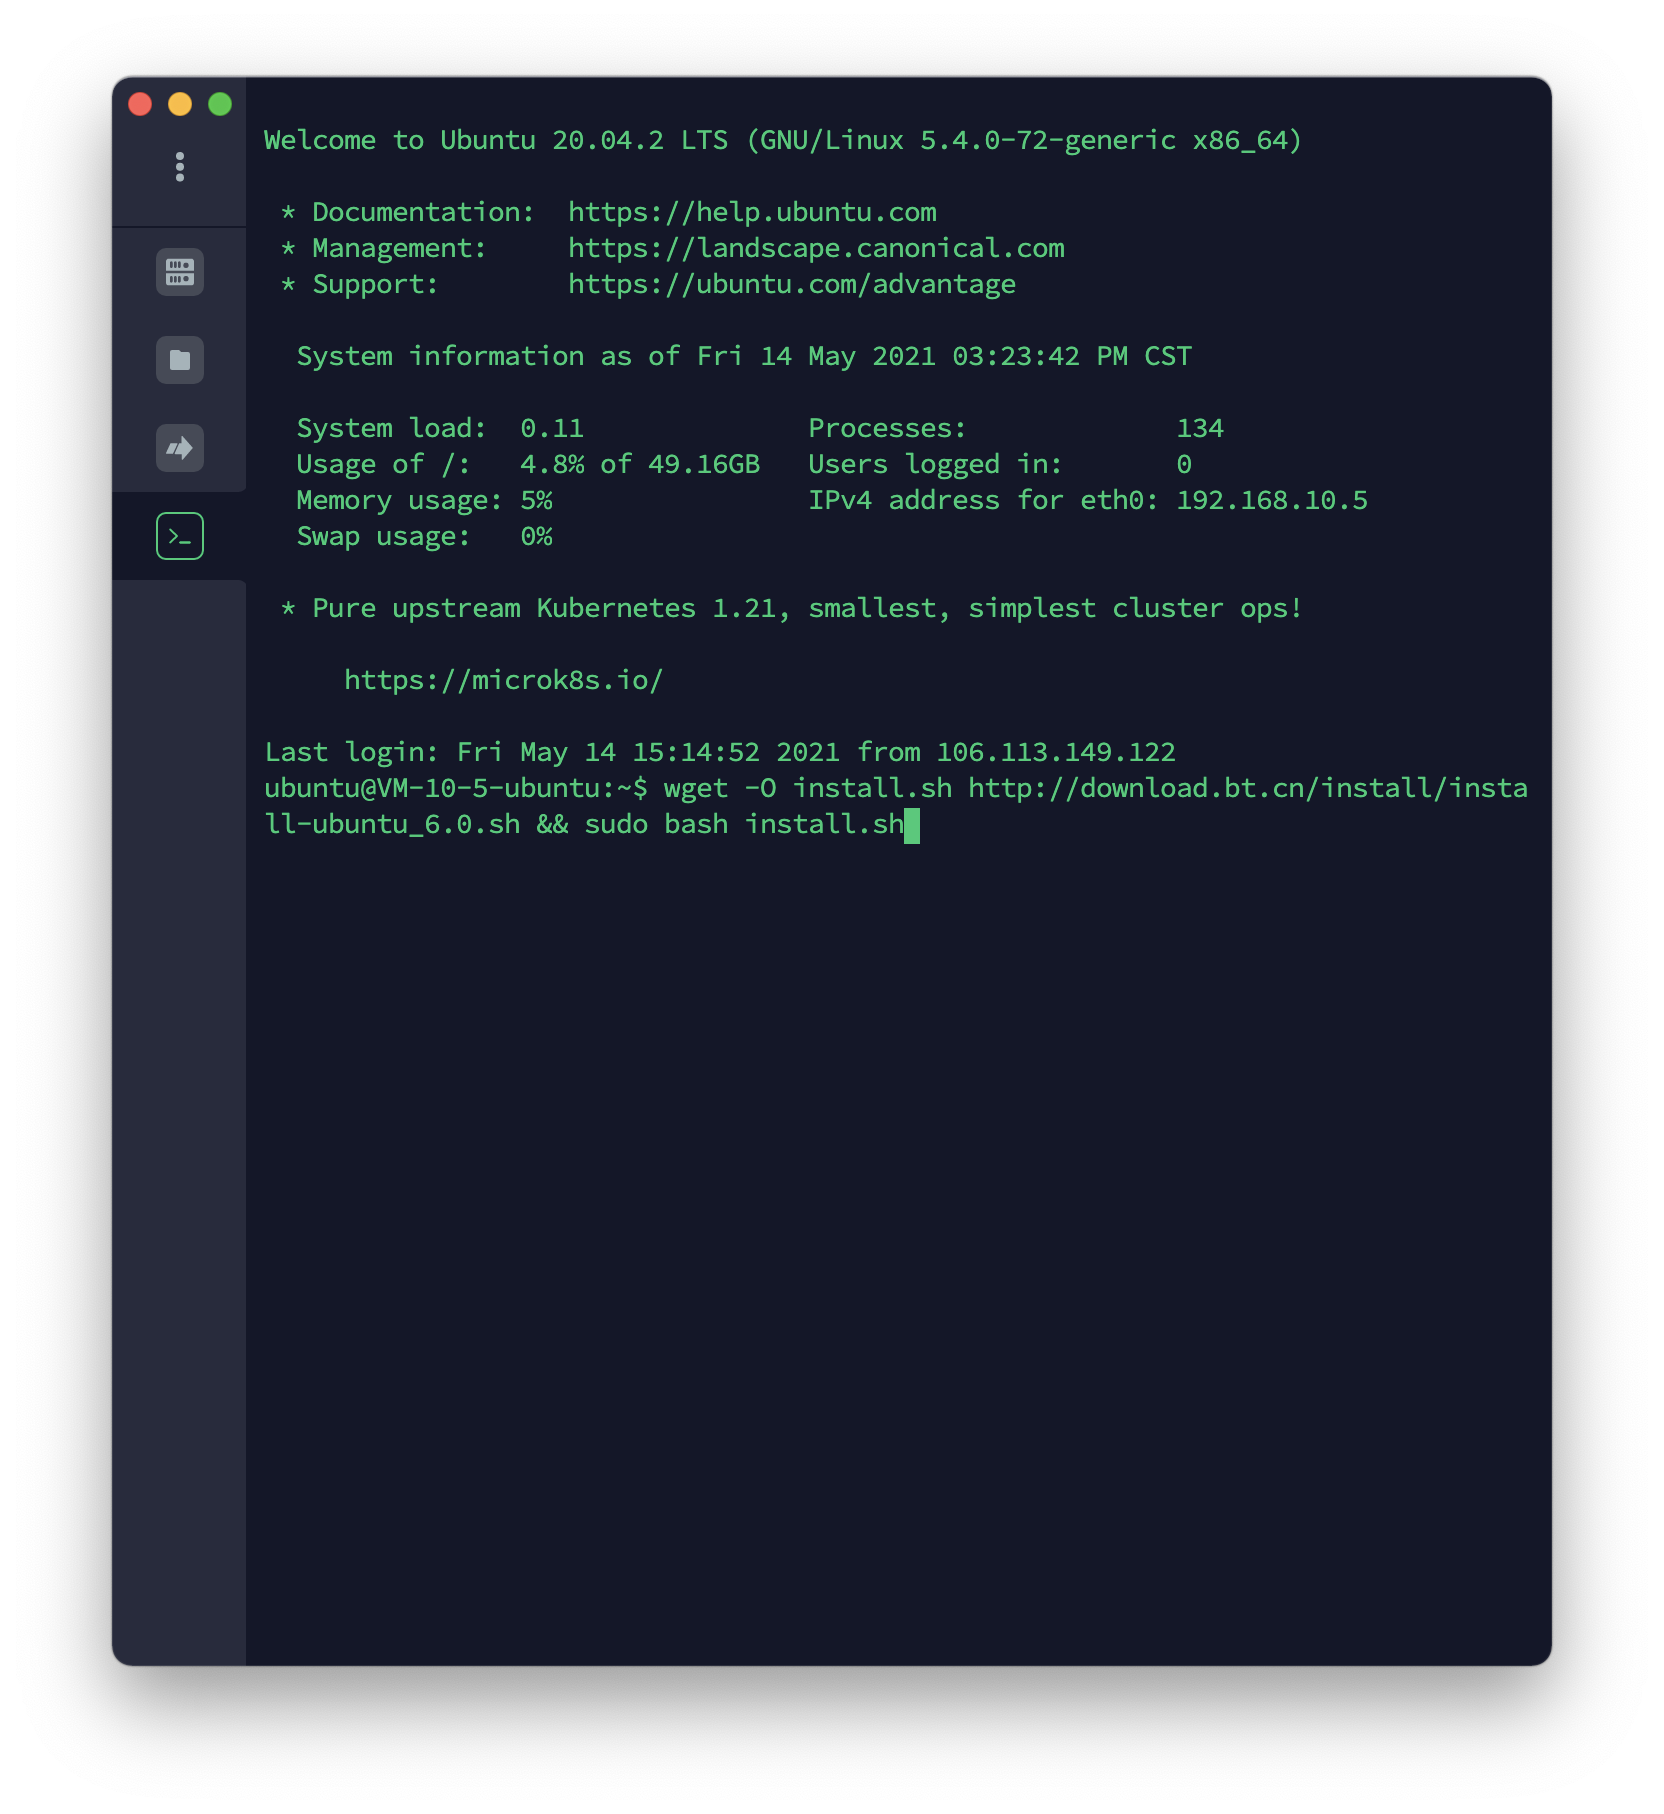This screenshot has width=1664, height=1814.
Task: Minimize window with the yellow traffic light
Action: (179, 102)
